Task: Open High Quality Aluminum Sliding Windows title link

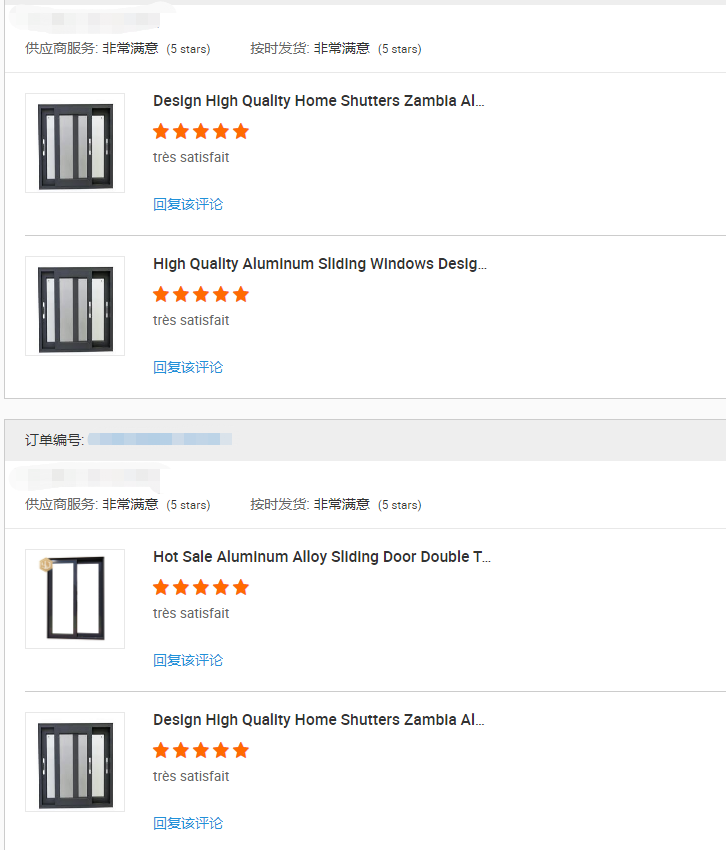Action: 319,264
